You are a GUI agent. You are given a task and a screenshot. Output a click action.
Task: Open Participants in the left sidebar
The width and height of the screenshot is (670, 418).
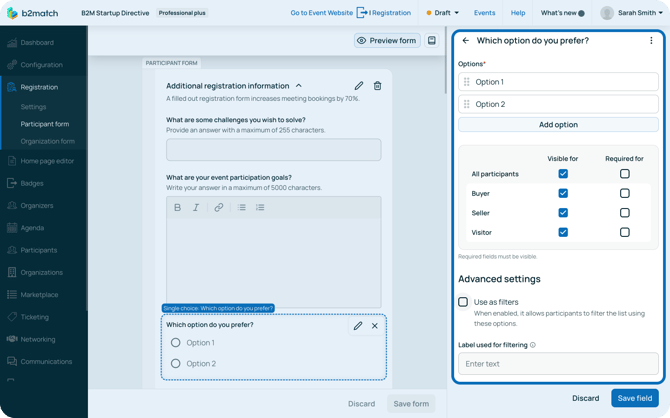point(38,250)
